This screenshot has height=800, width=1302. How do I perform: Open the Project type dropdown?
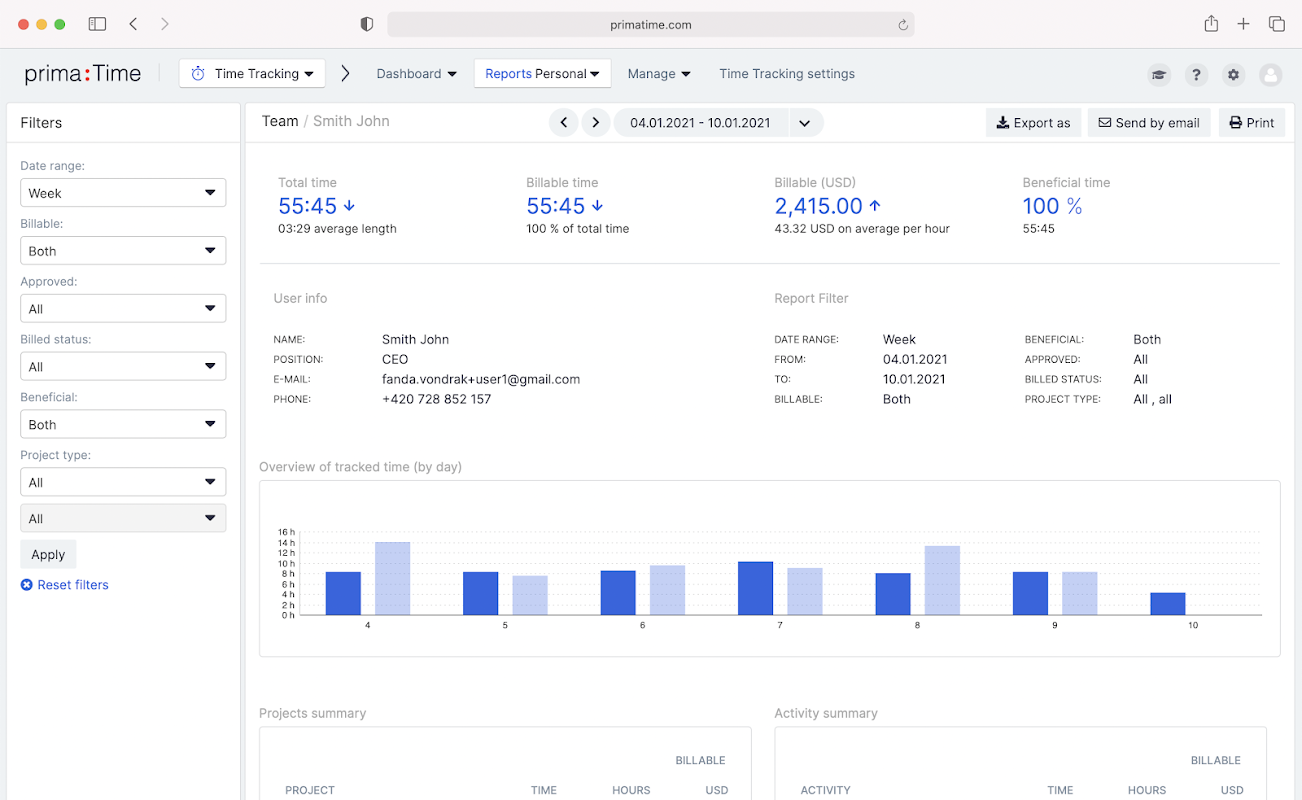[123, 482]
